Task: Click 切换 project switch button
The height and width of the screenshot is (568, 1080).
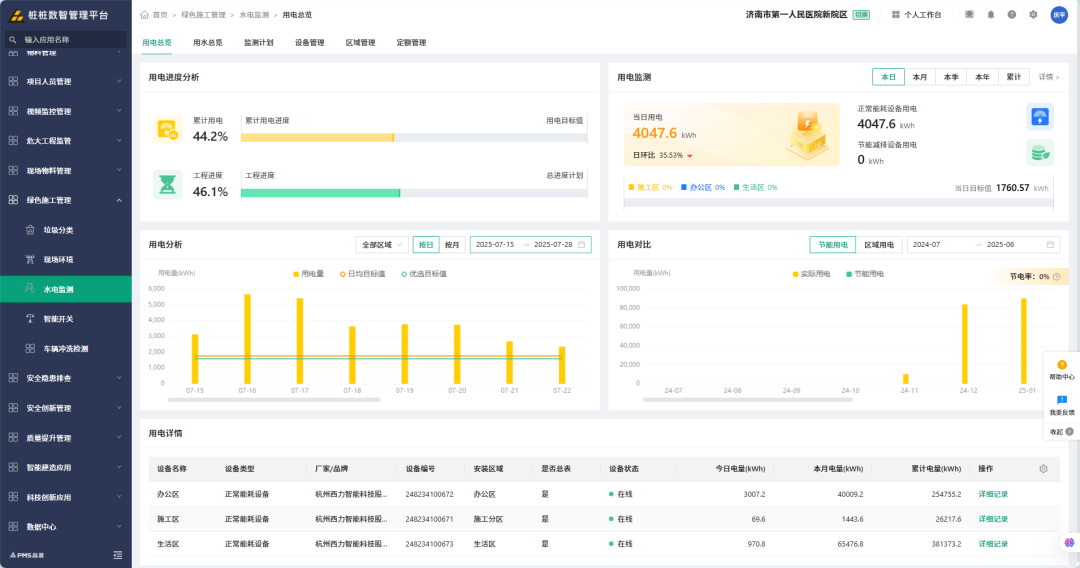Action: pyautogui.click(x=861, y=14)
